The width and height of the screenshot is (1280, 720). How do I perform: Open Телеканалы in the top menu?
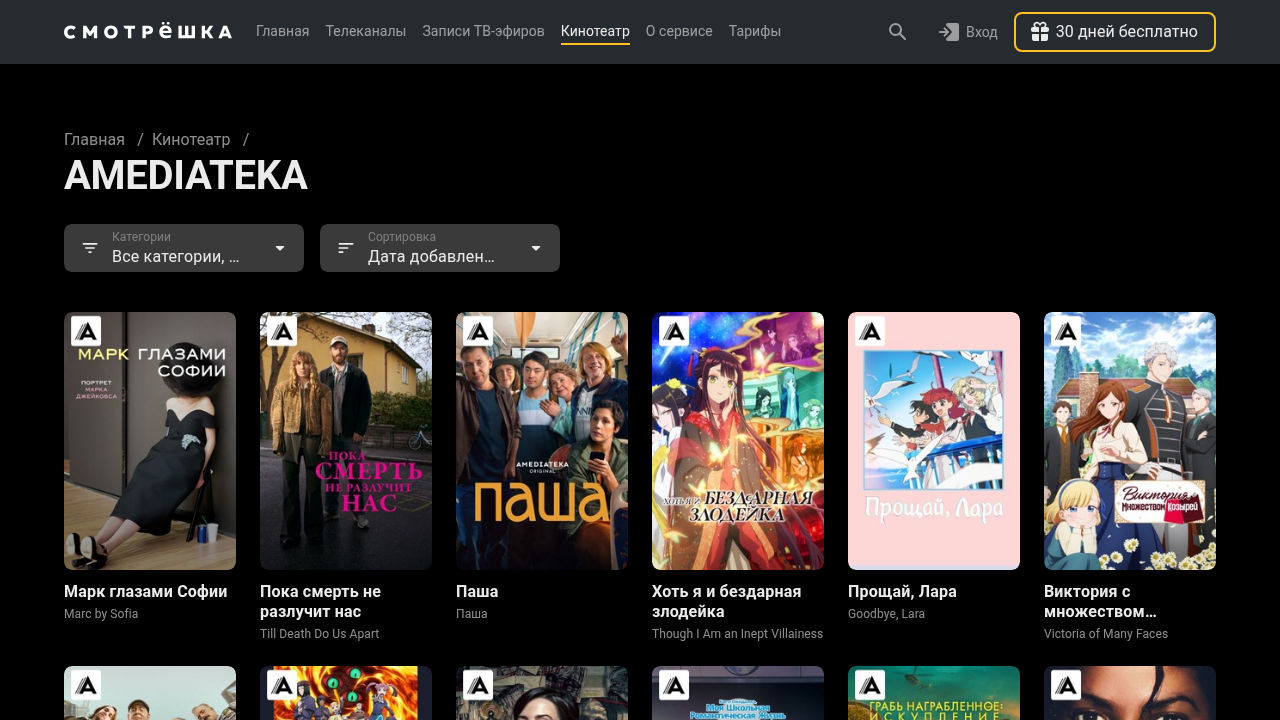tap(366, 32)
